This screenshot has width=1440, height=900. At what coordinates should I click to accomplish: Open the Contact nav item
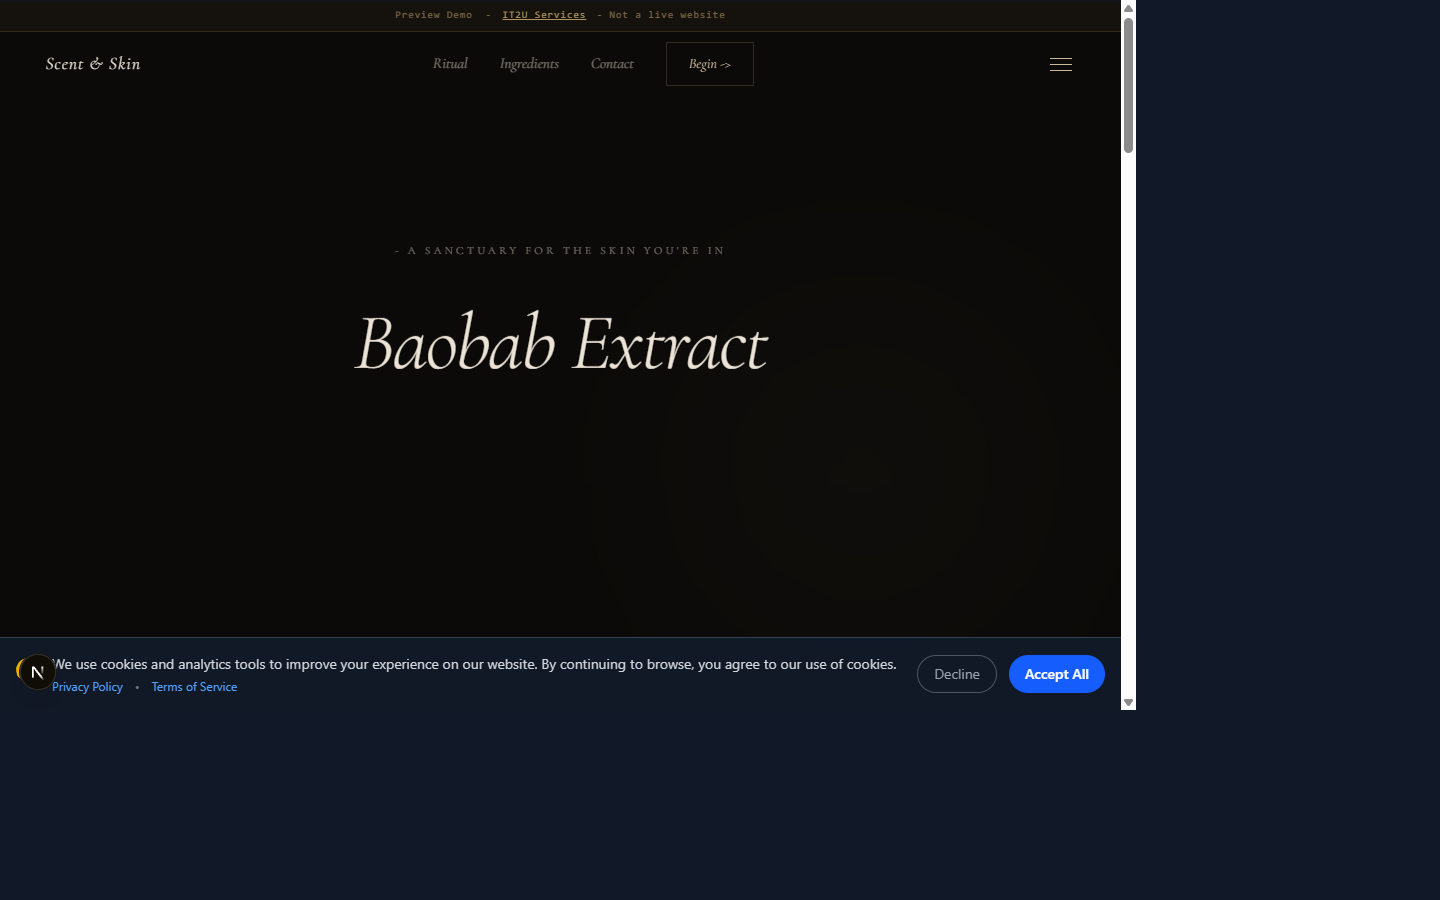[x=612, y=64]
